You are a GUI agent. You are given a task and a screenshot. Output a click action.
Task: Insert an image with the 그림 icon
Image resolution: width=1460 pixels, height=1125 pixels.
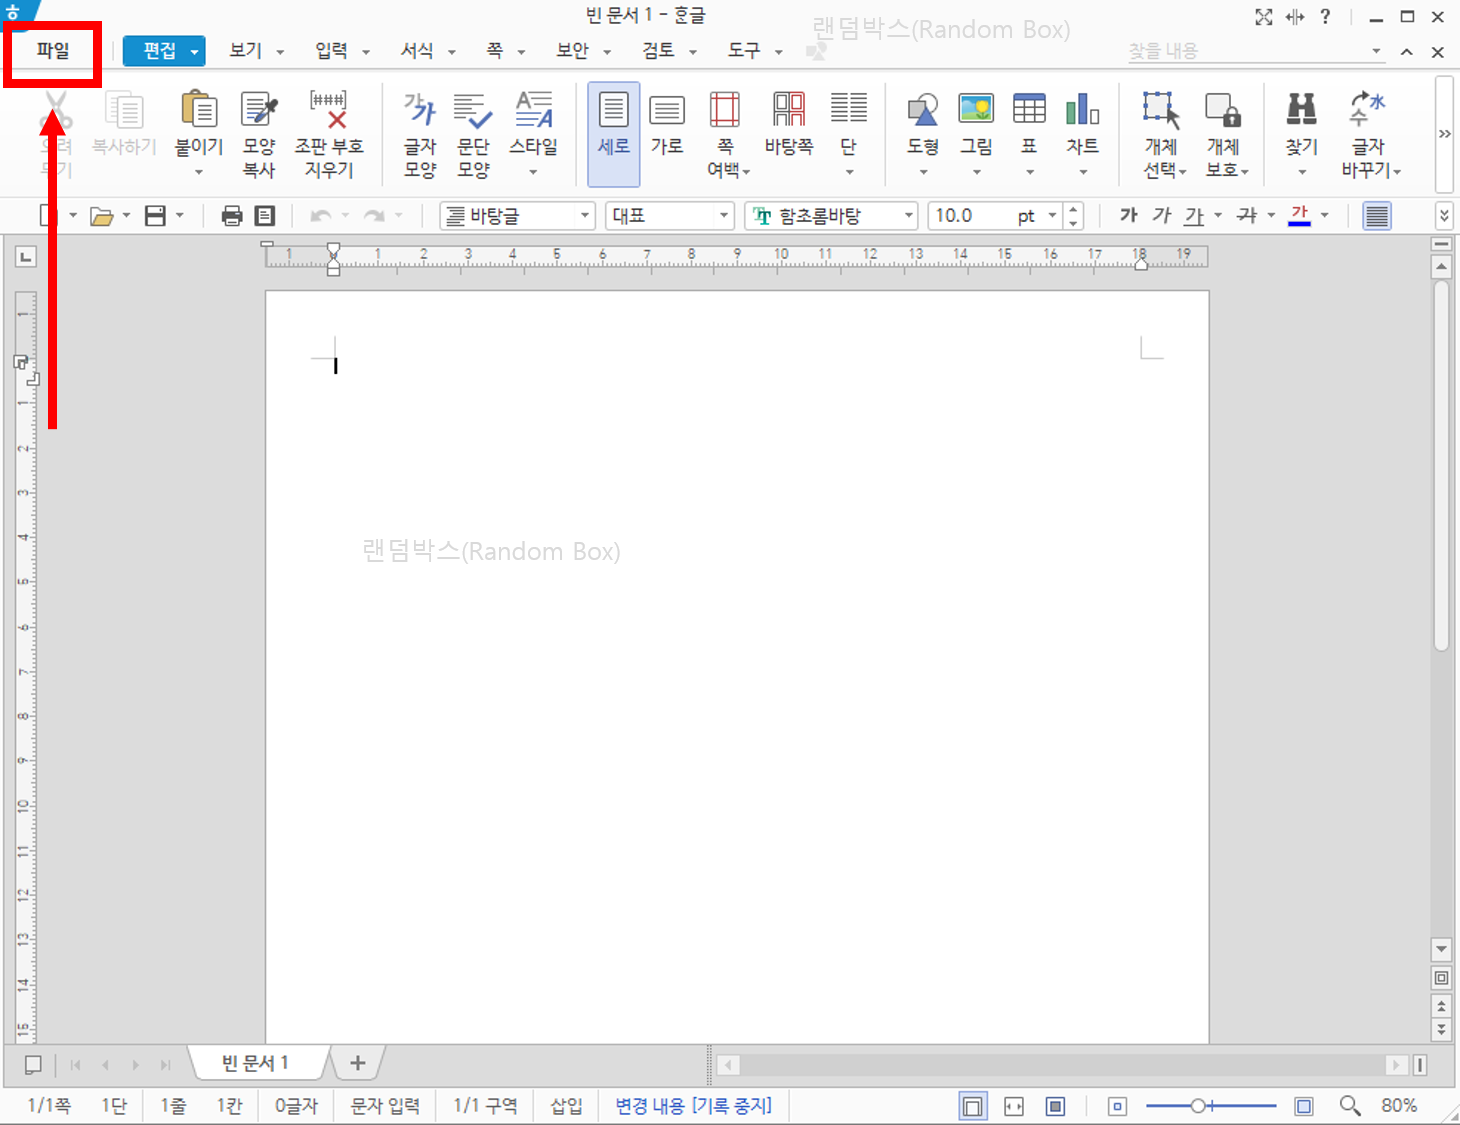pos(976,109)
